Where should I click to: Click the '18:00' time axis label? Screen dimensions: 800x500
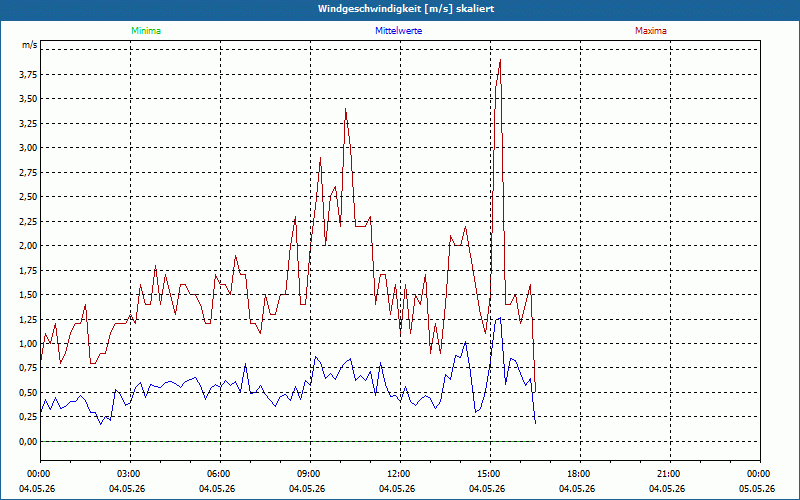click(x=580, y=474)
